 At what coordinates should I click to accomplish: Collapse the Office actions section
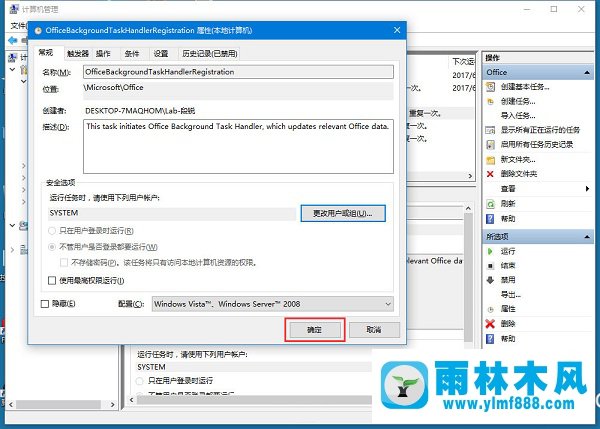point(586,73)
